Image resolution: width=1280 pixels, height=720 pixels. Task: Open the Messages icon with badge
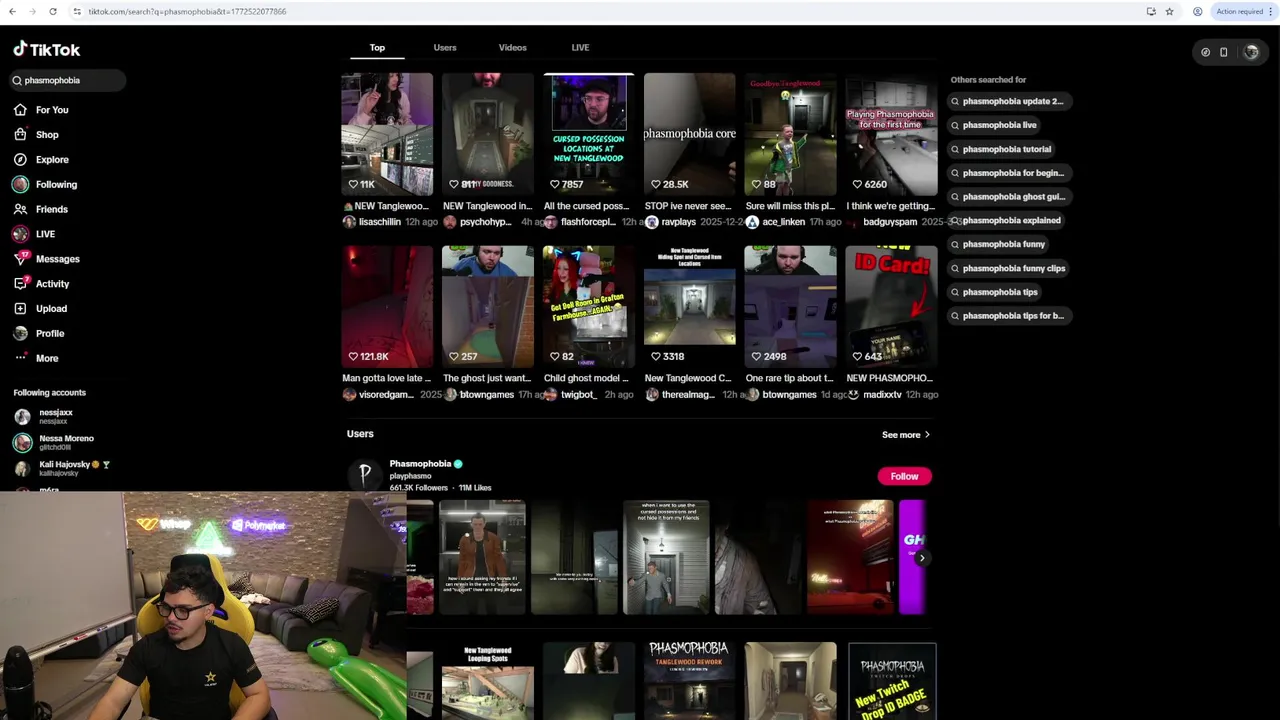[x=21, y=258]
